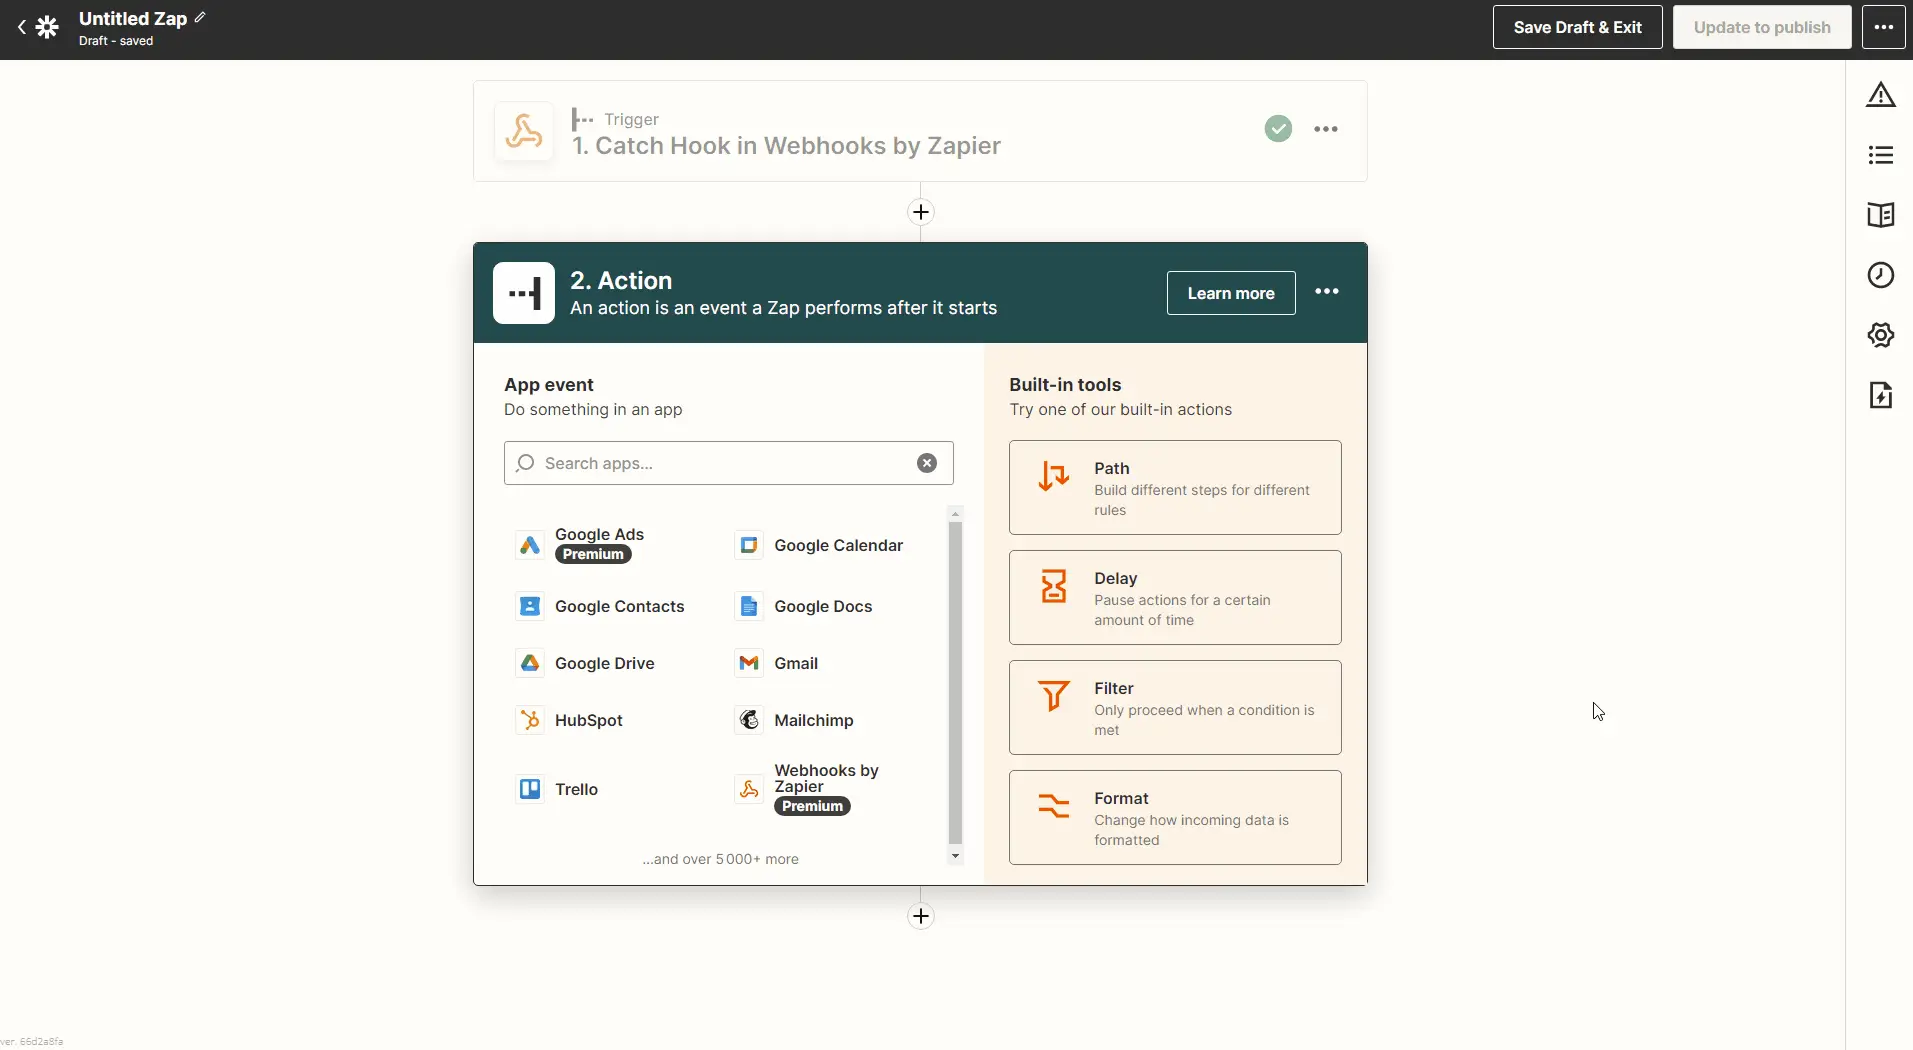Open the Zap outline list panel

pyautogui.click(x=1881, y=155)
